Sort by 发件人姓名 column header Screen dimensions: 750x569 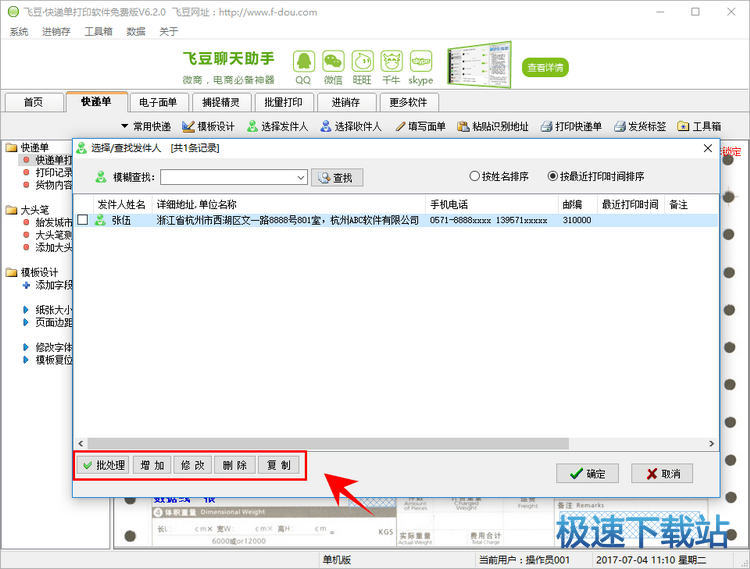(122, 205)
